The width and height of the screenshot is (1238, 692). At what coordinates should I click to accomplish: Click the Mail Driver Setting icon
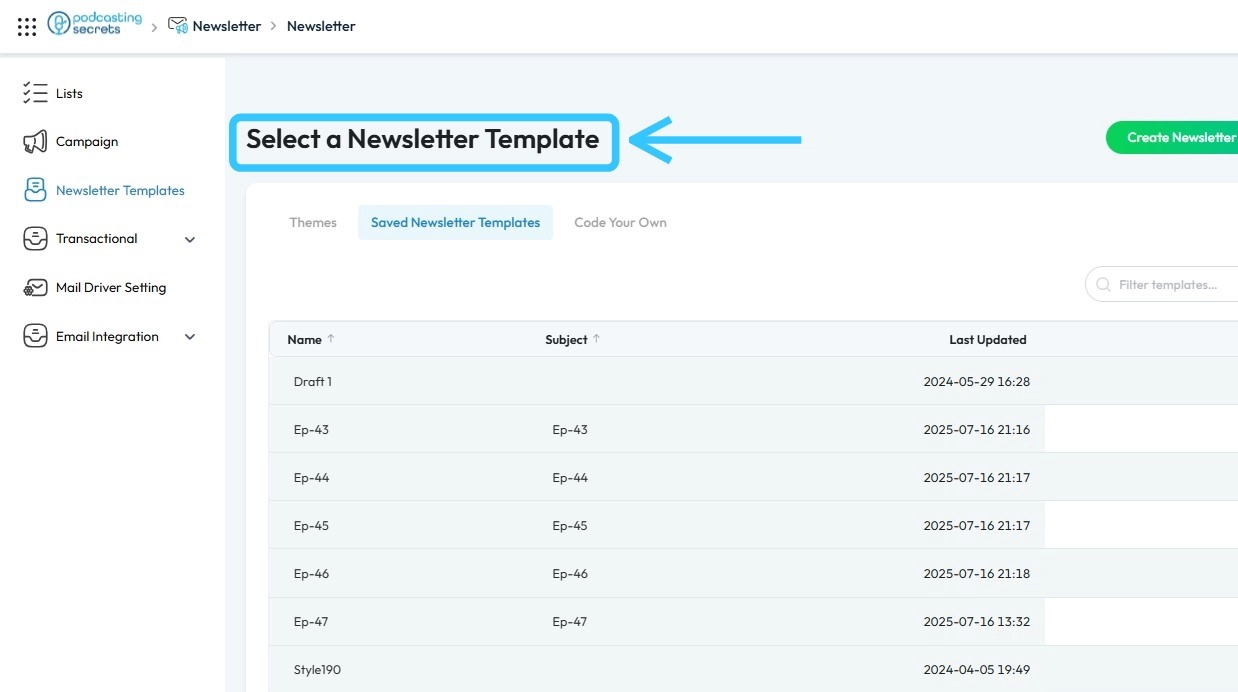(35, 288)
